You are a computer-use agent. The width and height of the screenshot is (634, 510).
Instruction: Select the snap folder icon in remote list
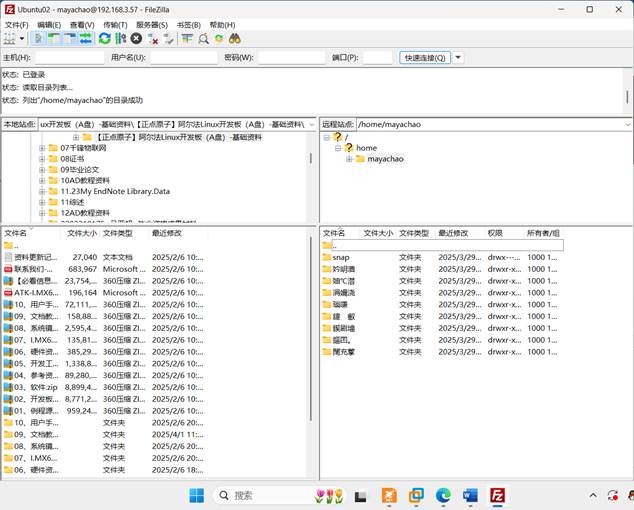327,257
